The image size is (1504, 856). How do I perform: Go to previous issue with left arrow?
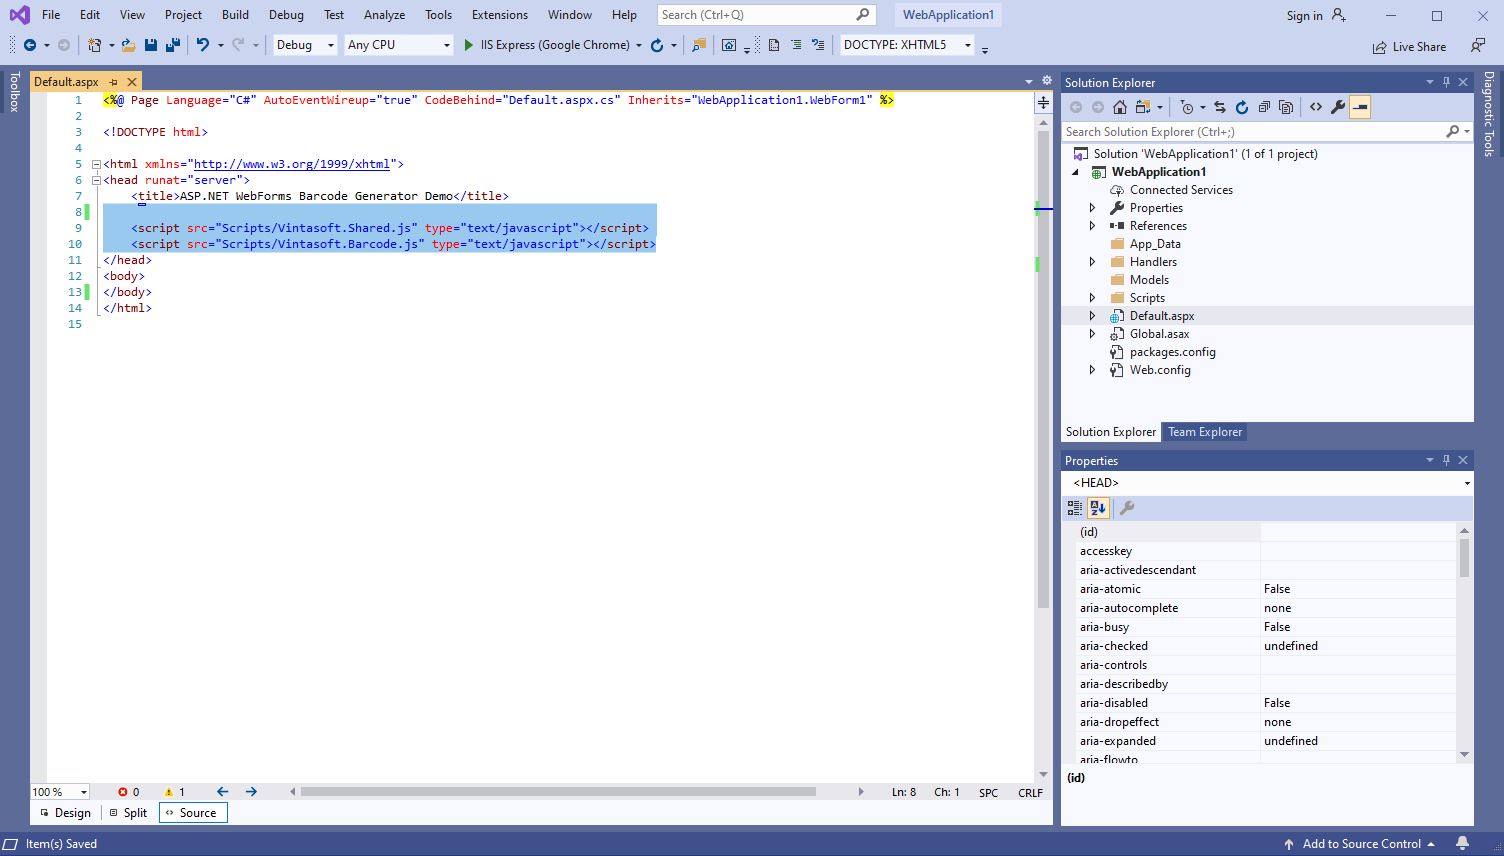[x=222, y=792]
